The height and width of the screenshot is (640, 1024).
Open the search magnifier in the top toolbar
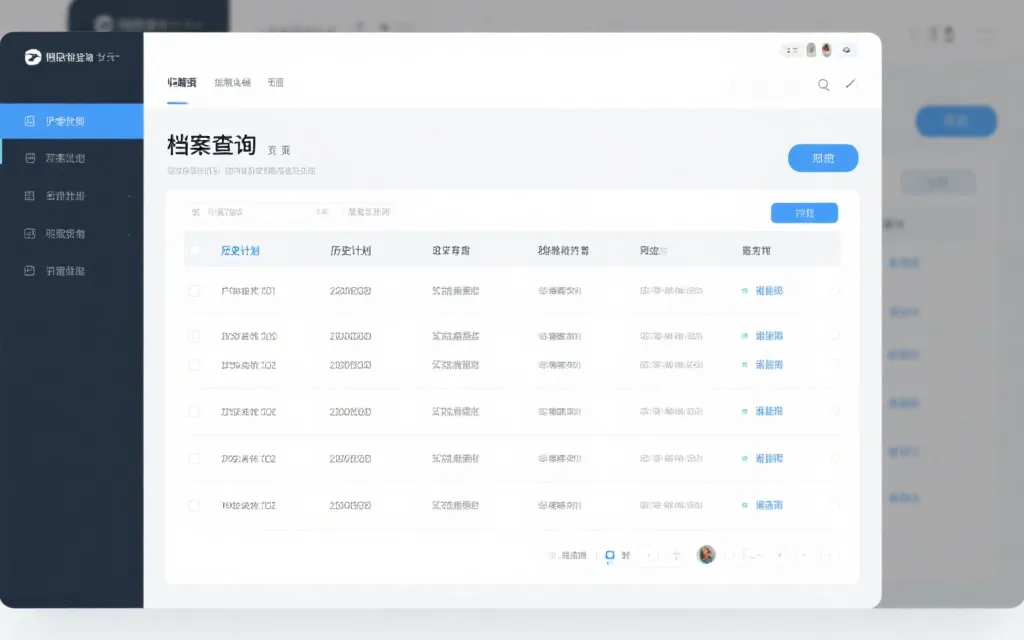(823, 85)
